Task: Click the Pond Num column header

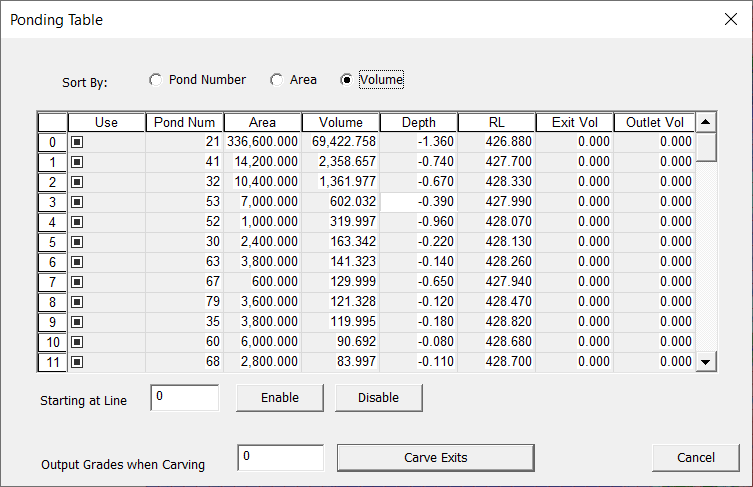Action: point(185,122)
